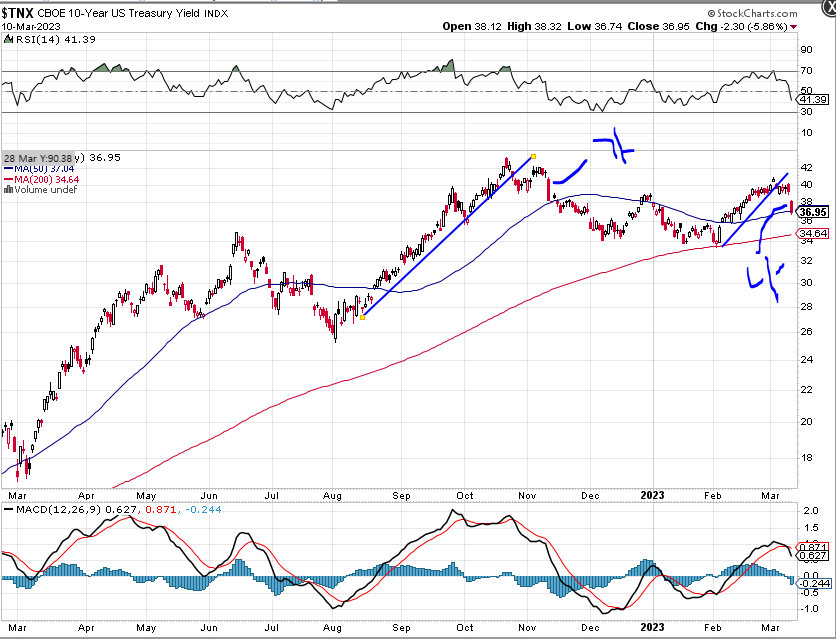Screen dimensions: 836x639
Task: Click the 34.64 red tag on right axis
Action: click(x=813, y=233)
